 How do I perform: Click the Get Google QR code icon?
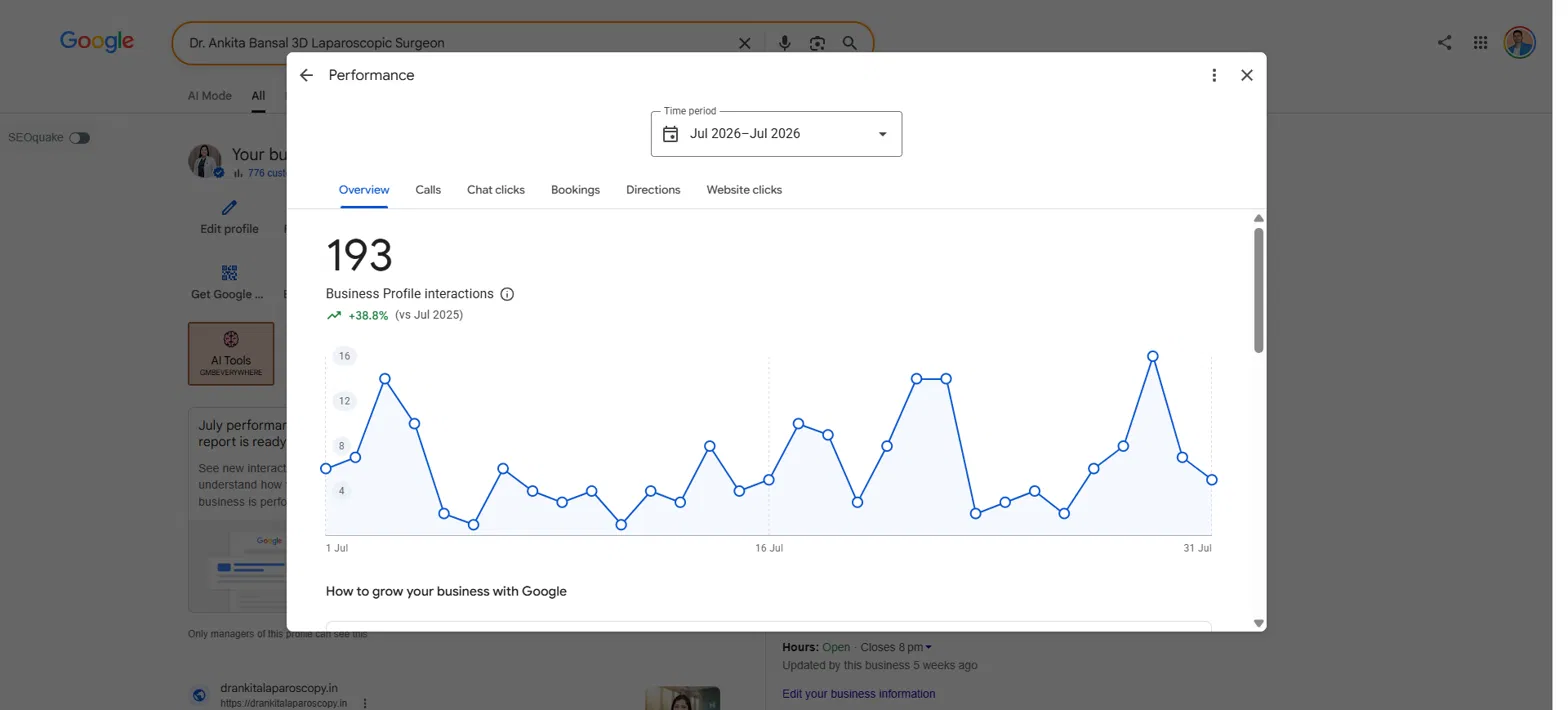tap(229, 273)
